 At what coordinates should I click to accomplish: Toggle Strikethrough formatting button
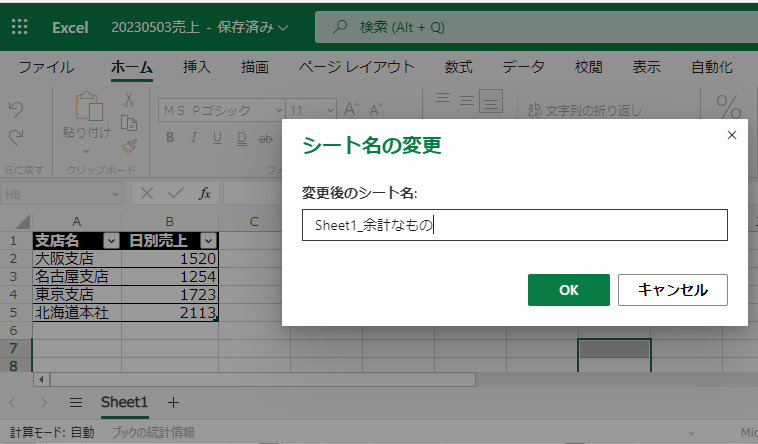tap(265, 139)
